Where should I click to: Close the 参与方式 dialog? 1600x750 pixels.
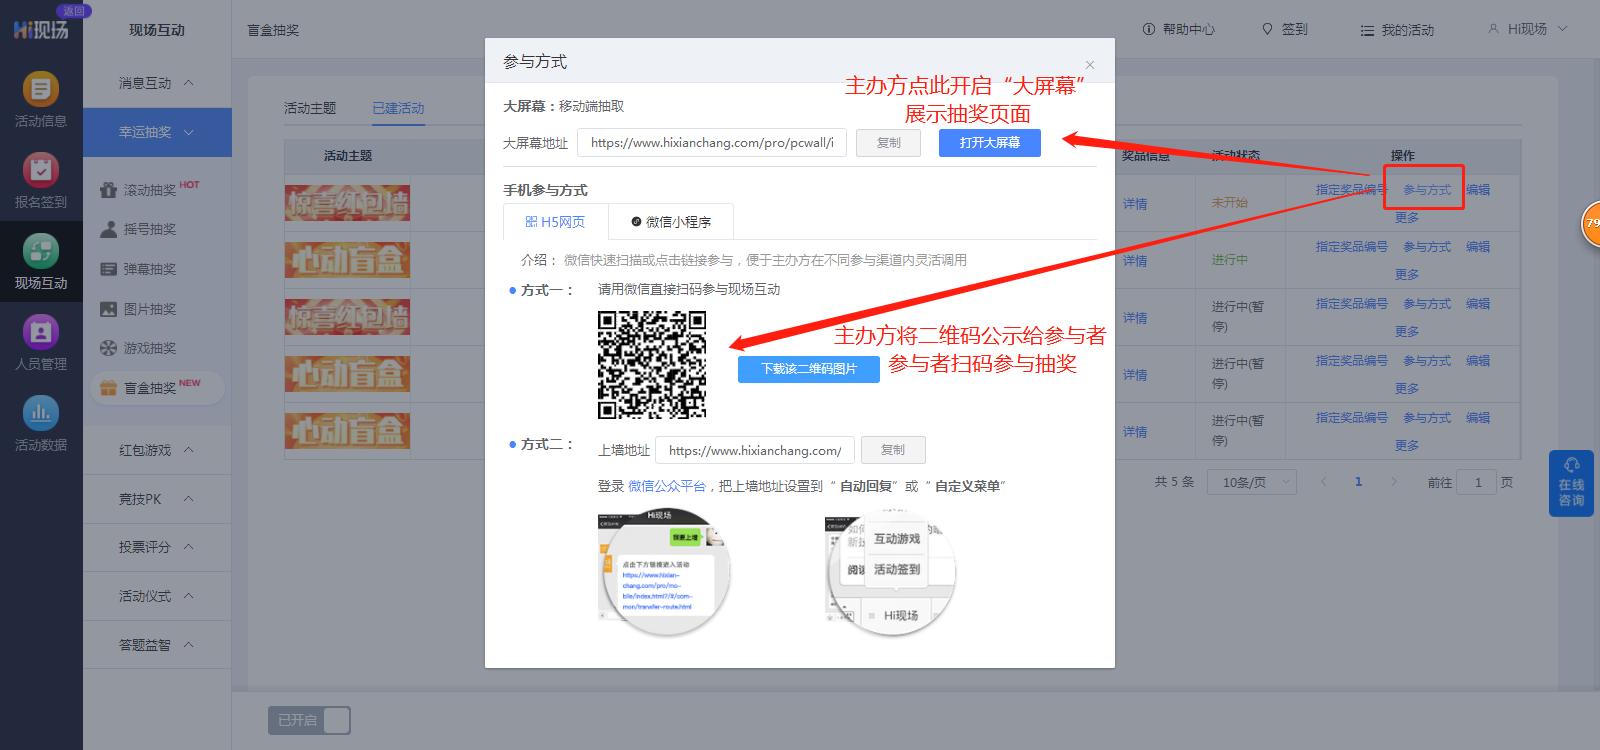1090,65
